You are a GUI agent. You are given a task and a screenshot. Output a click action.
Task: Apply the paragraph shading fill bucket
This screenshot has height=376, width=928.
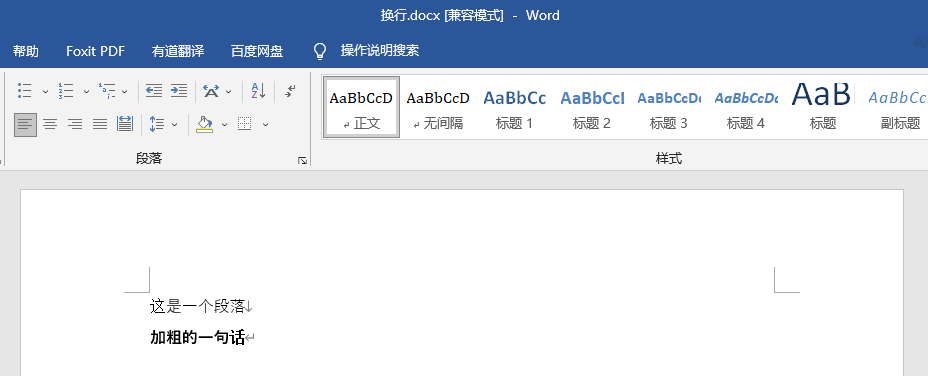pyautogui.click(x=205, y=124)
